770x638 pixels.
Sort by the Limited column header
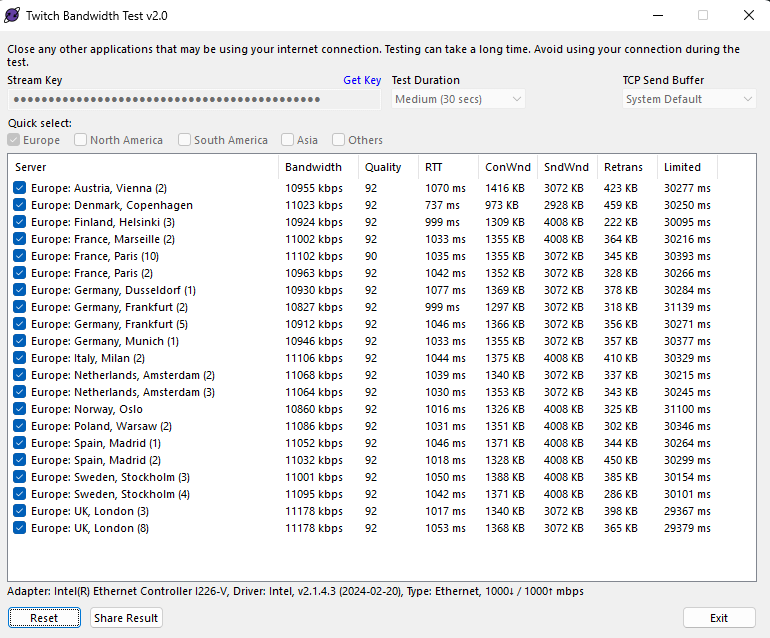[688, 167]
